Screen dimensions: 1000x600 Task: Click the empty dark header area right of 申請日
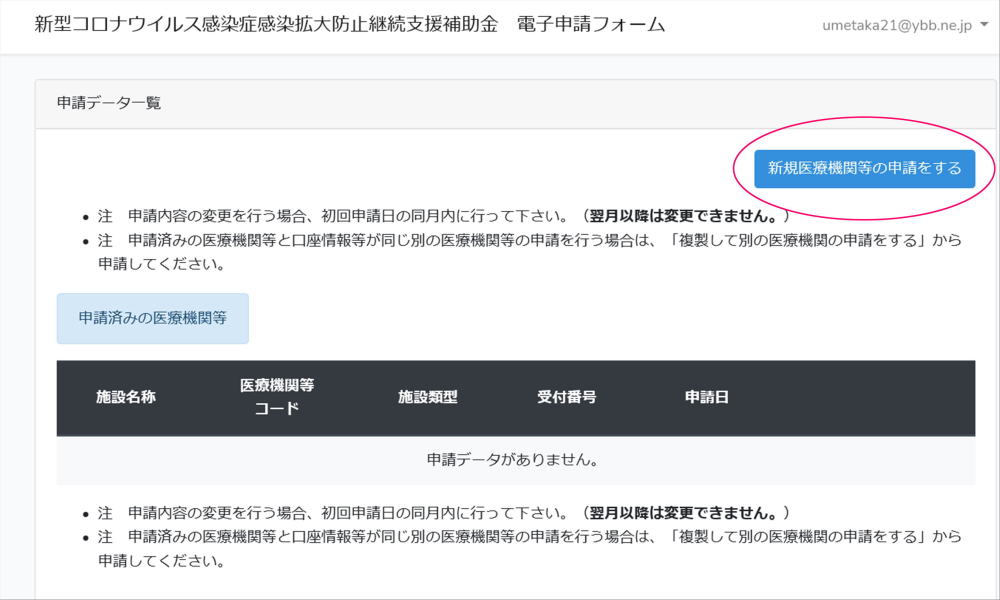coord(860,397)
